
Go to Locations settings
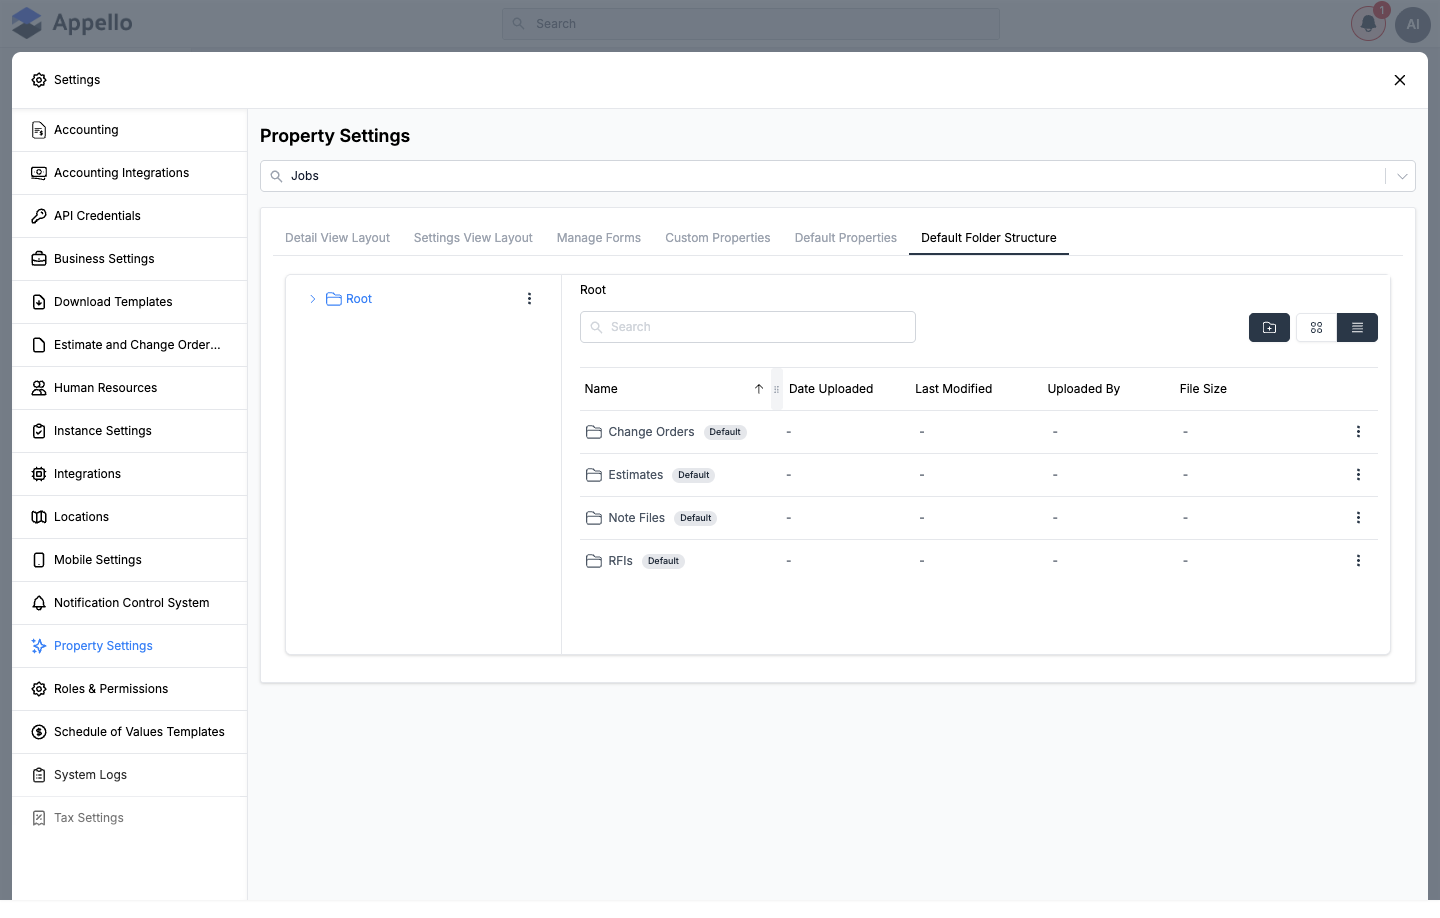click(130, 517)
